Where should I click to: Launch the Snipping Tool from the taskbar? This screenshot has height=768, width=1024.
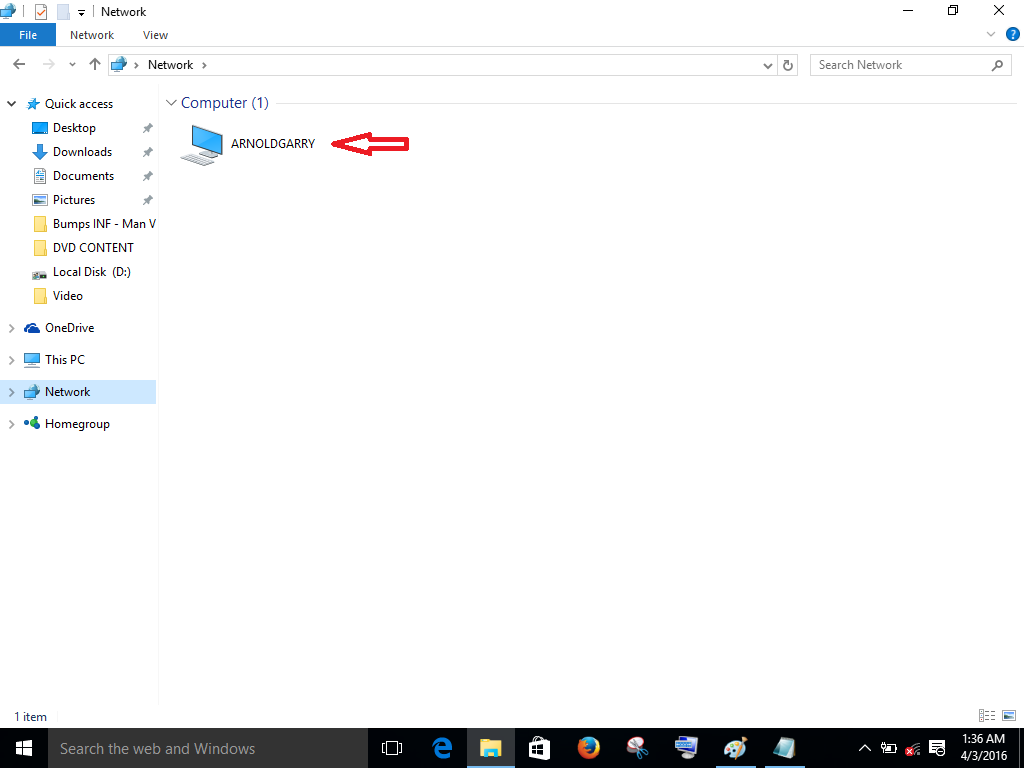pyautogui.click(x=637, y=748)
